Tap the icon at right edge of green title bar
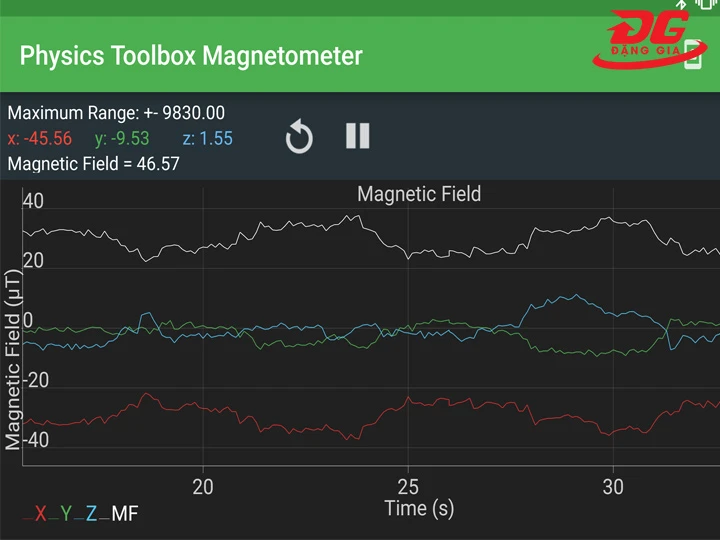This screenshot has width=720, height=540. pyautogui.click(x=694, y=58)
